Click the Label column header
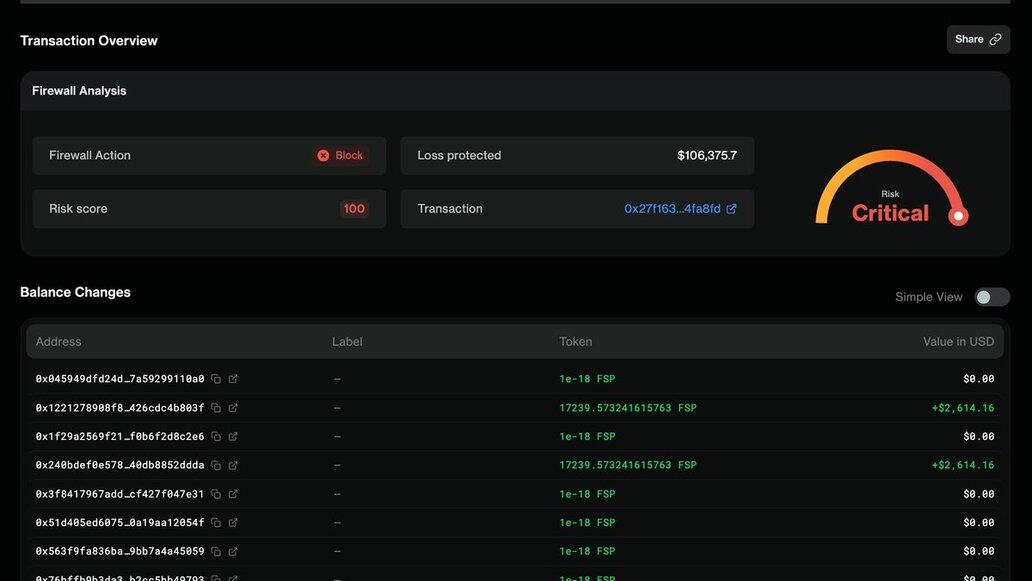Image resolution: width=1032 pixels, height=581 pixels. 347,342
